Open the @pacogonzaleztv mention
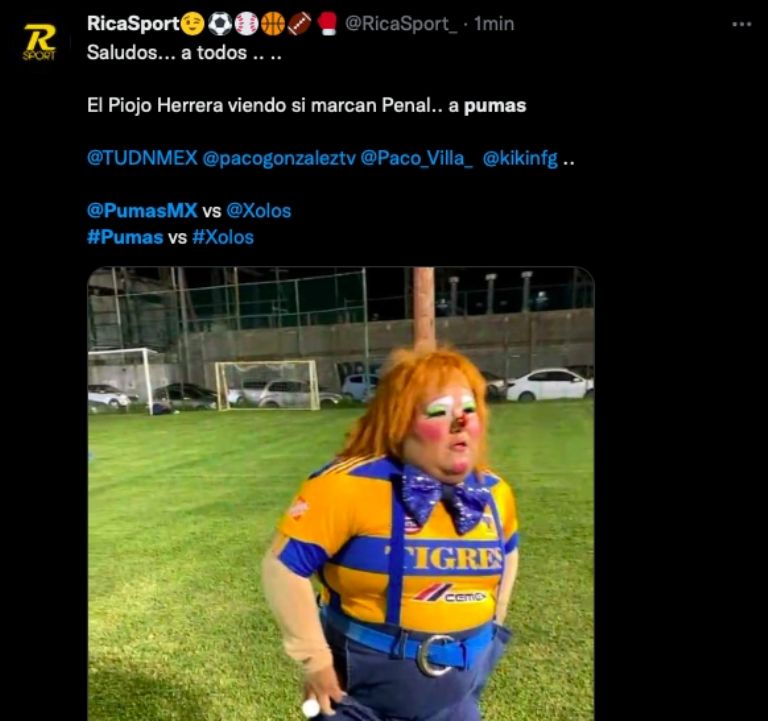 279,158
